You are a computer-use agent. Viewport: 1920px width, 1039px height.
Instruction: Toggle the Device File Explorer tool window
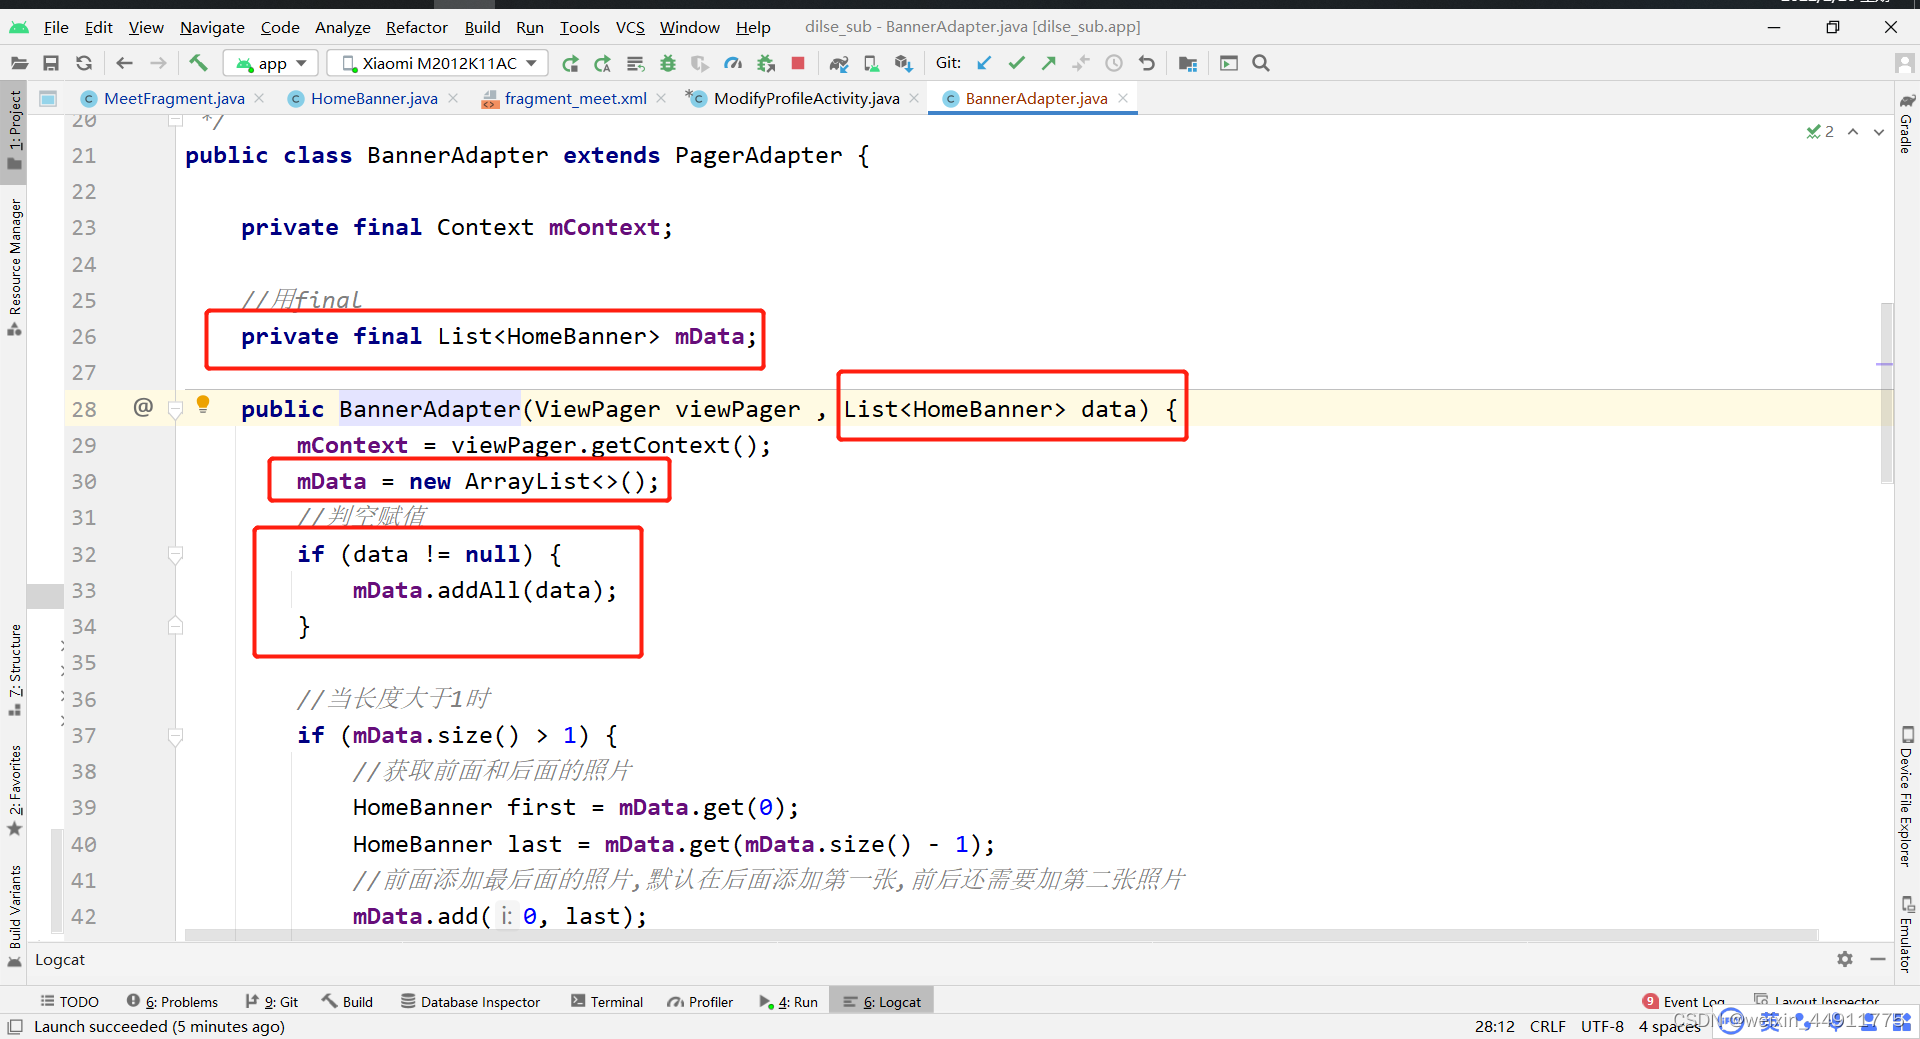pos(1908,800)
